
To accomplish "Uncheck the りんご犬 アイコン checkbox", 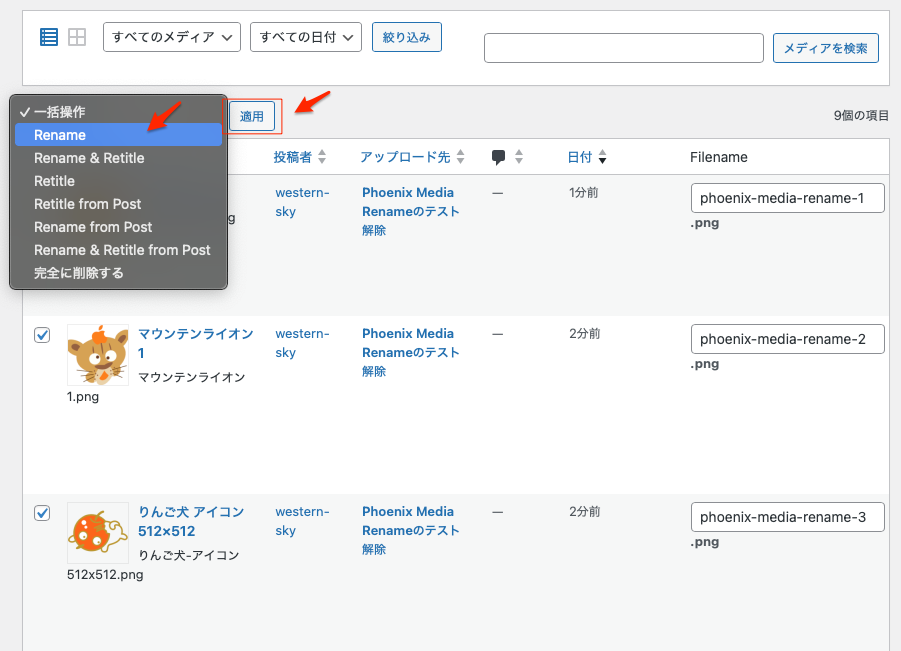I will (x=42, y=513).
